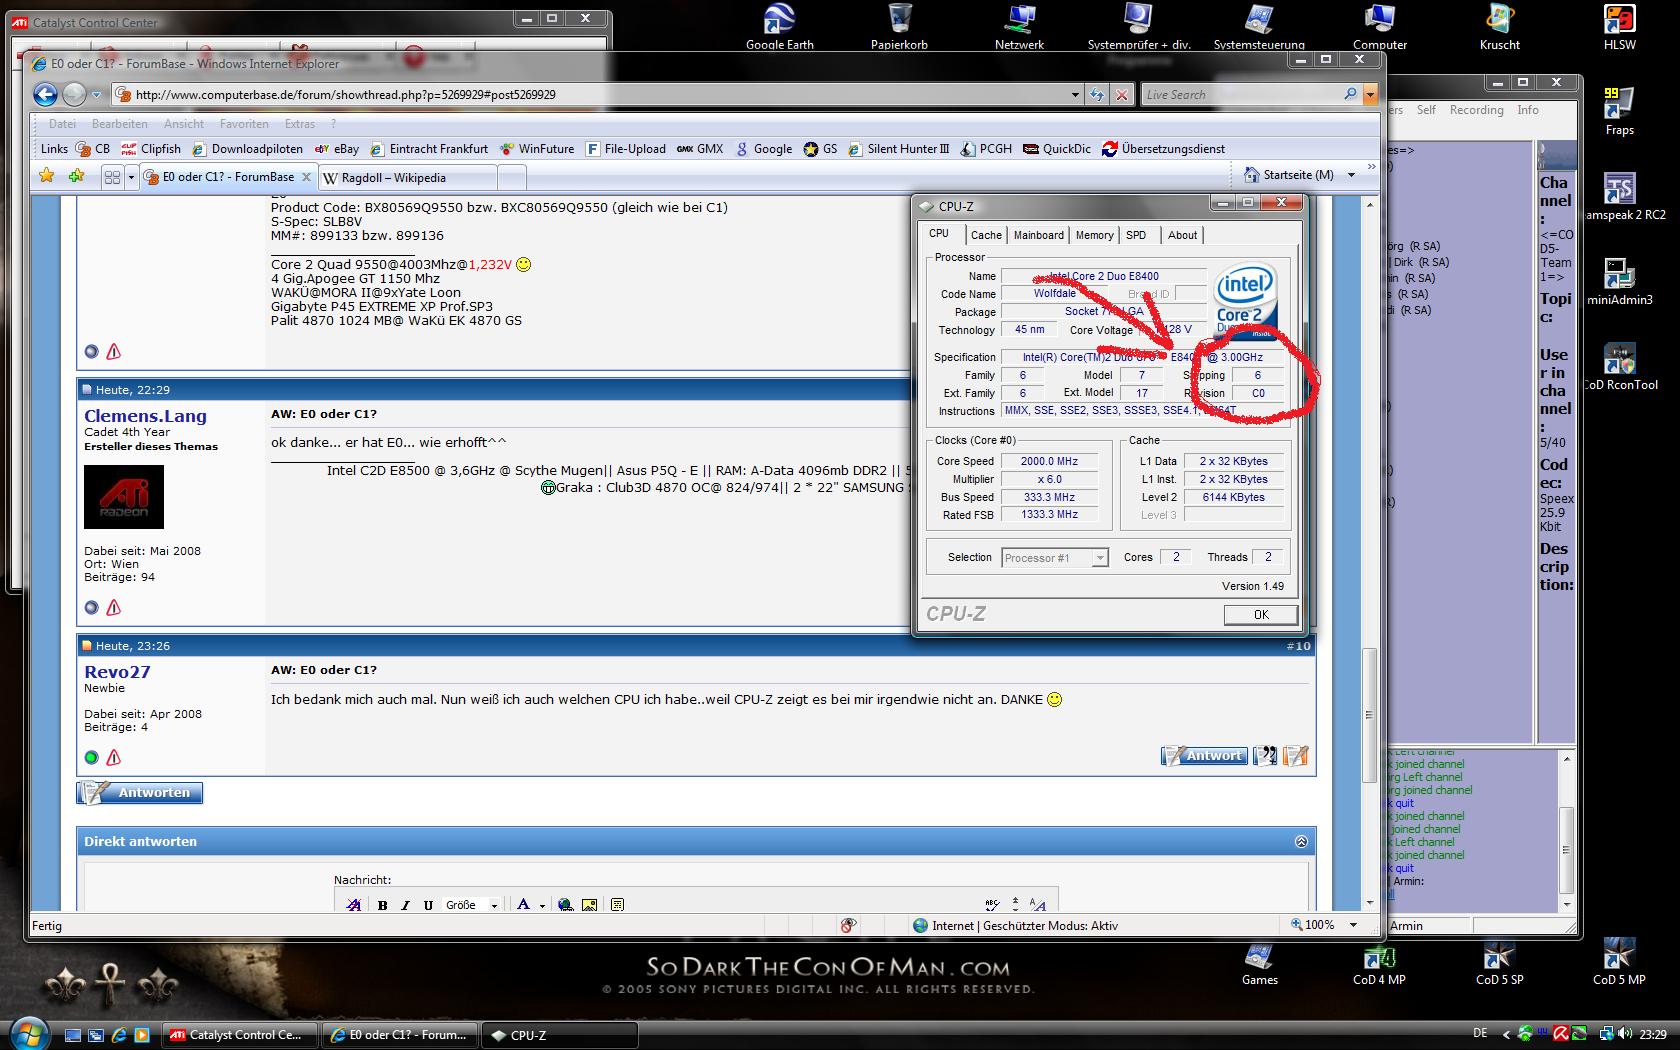This screenshot has height=1050, width=1680.
Task: Toggle Italic in the message editor
Action: tap(405, 905)
